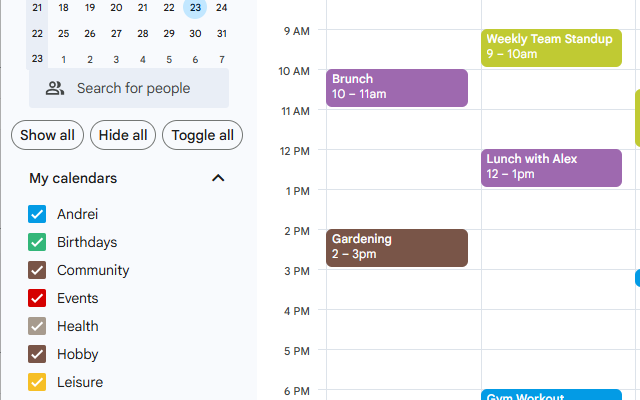Disable the Hobby calendar checkbox
This screenshot has width=640, height=400.
(37, 354)
